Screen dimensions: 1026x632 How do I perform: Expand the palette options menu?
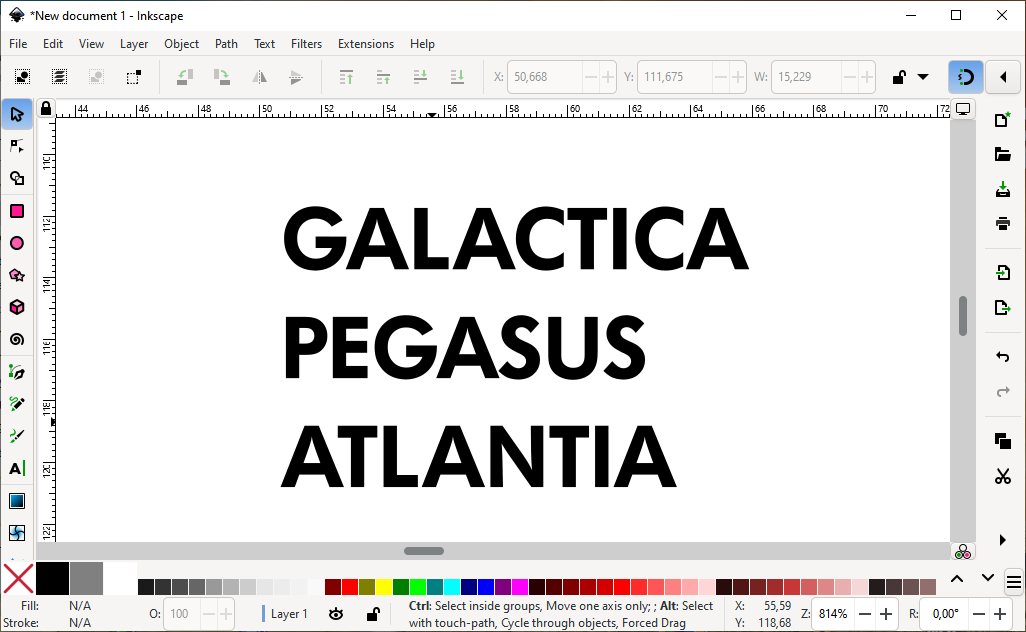click(1014, 582)
